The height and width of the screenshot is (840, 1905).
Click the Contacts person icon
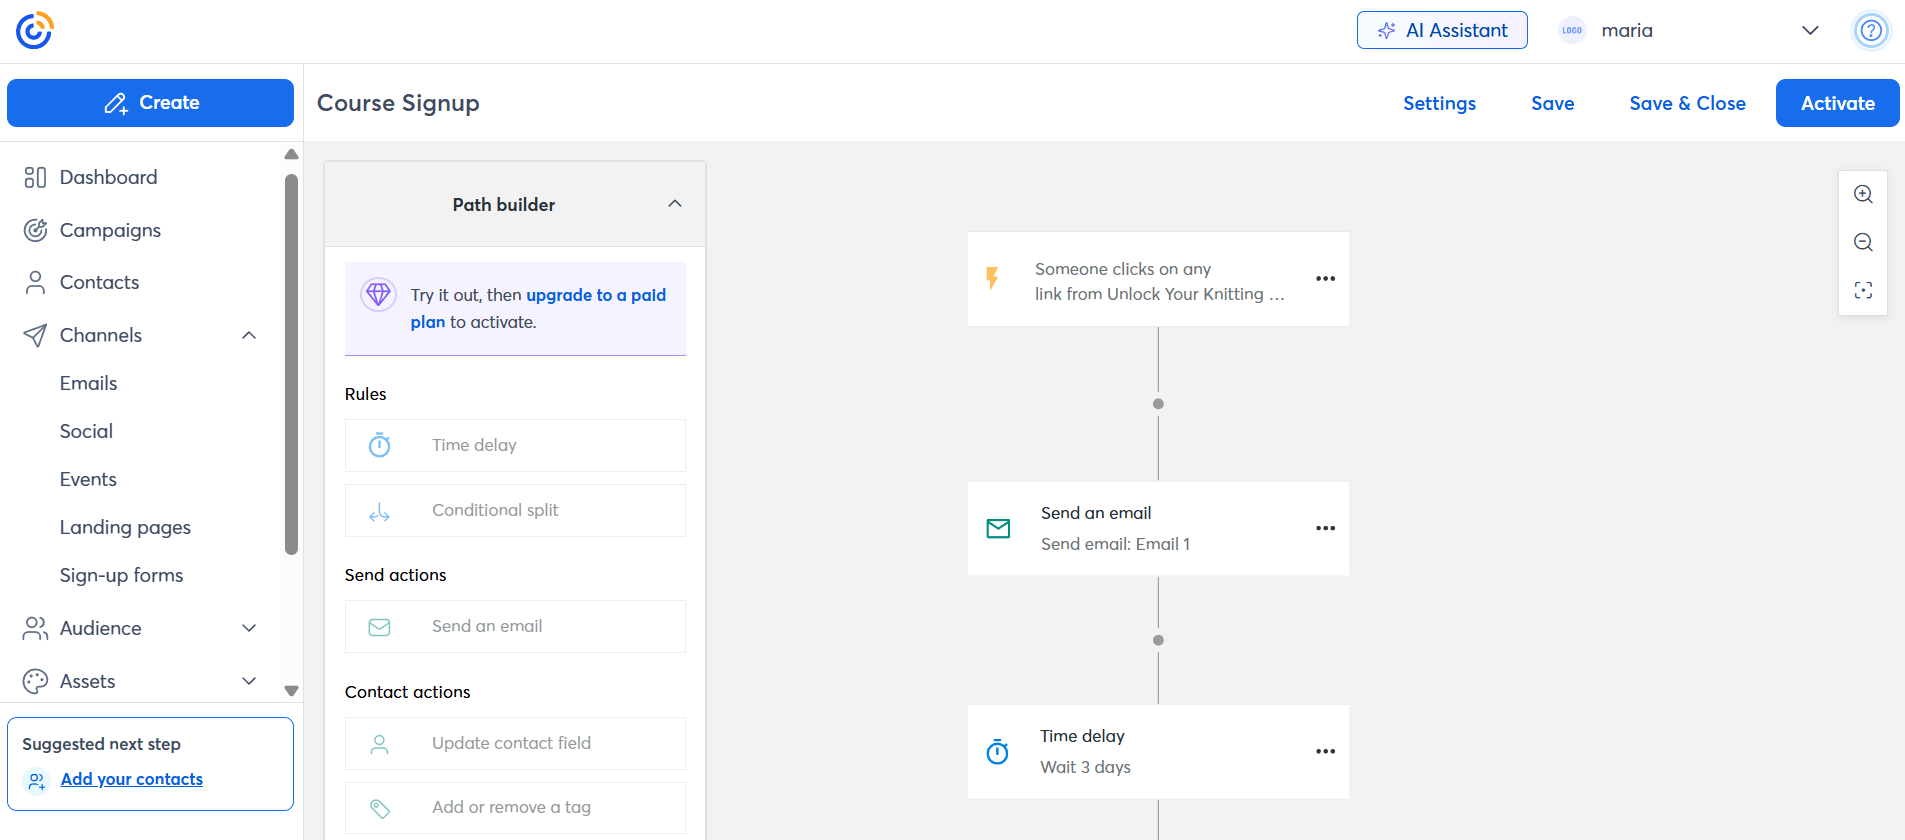(35, 282)
